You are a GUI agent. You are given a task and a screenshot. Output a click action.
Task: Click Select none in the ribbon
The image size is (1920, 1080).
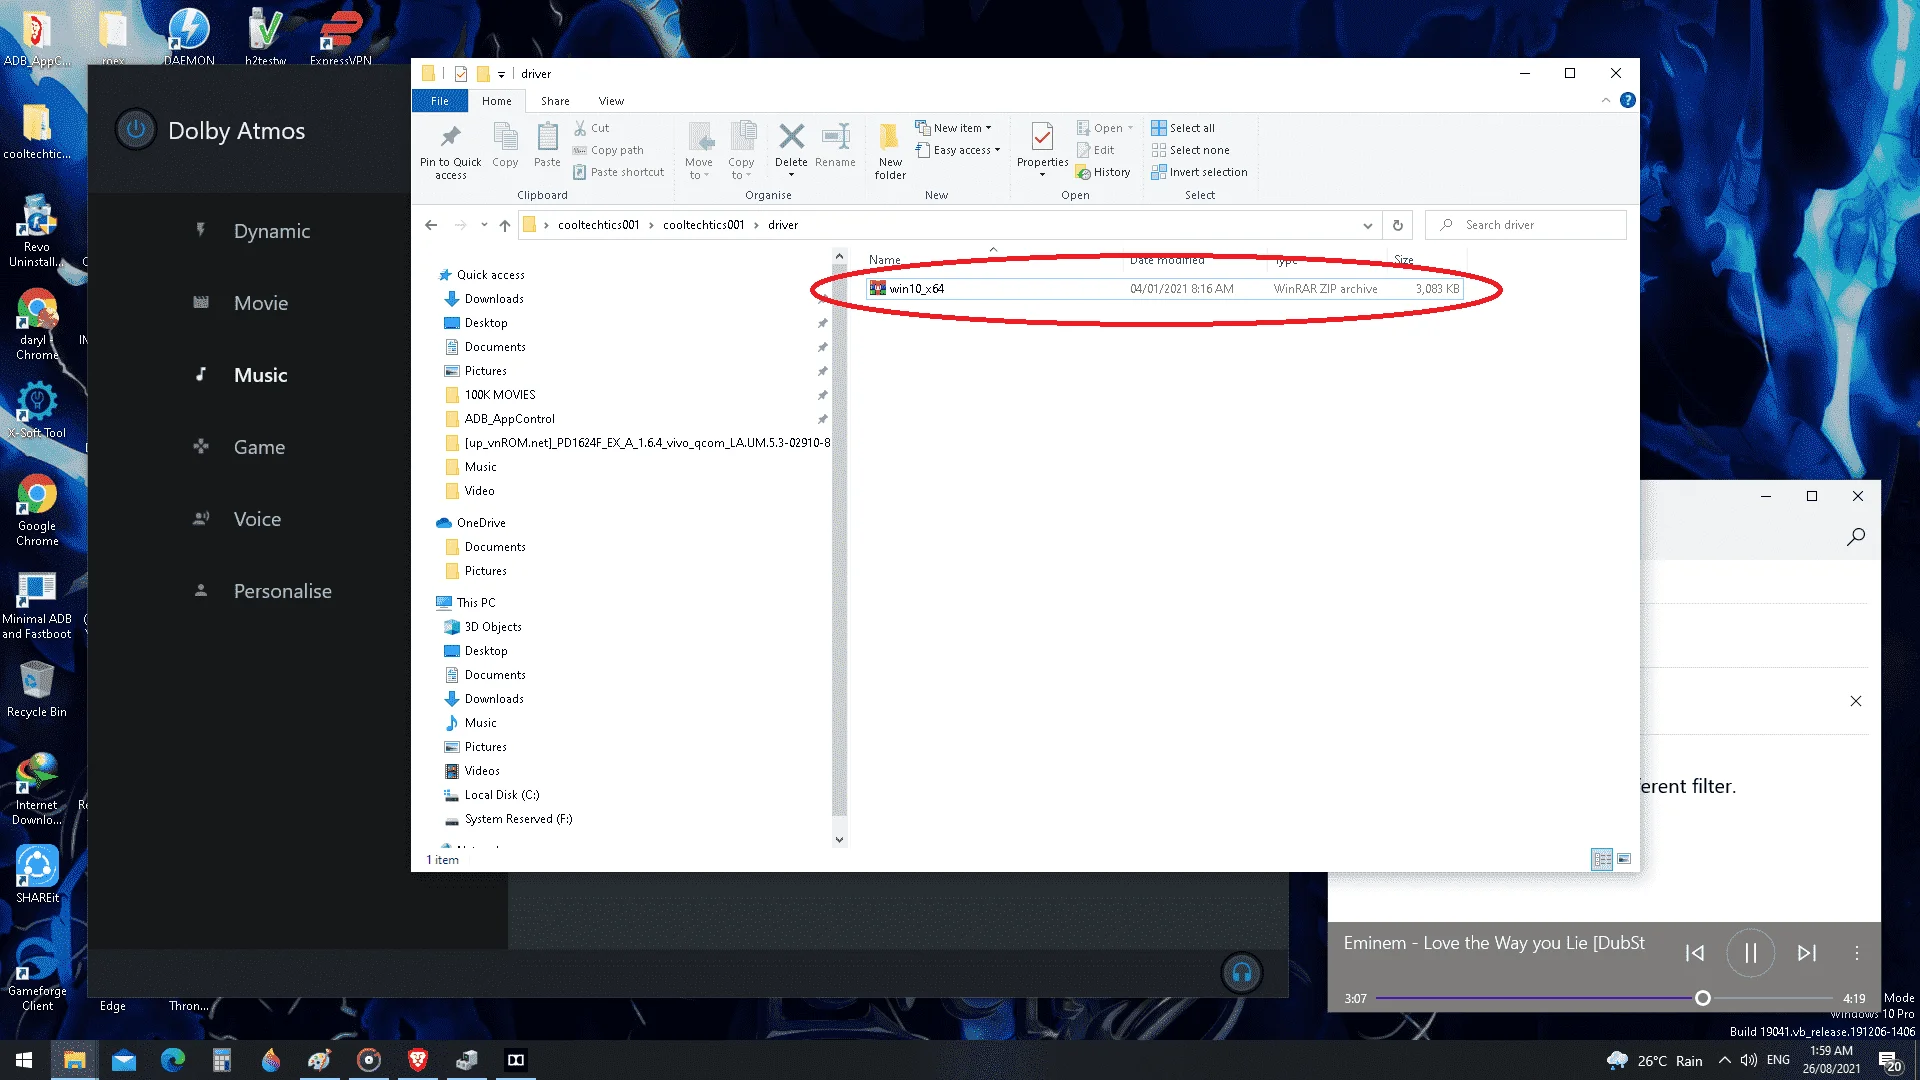coord(1191,150)
